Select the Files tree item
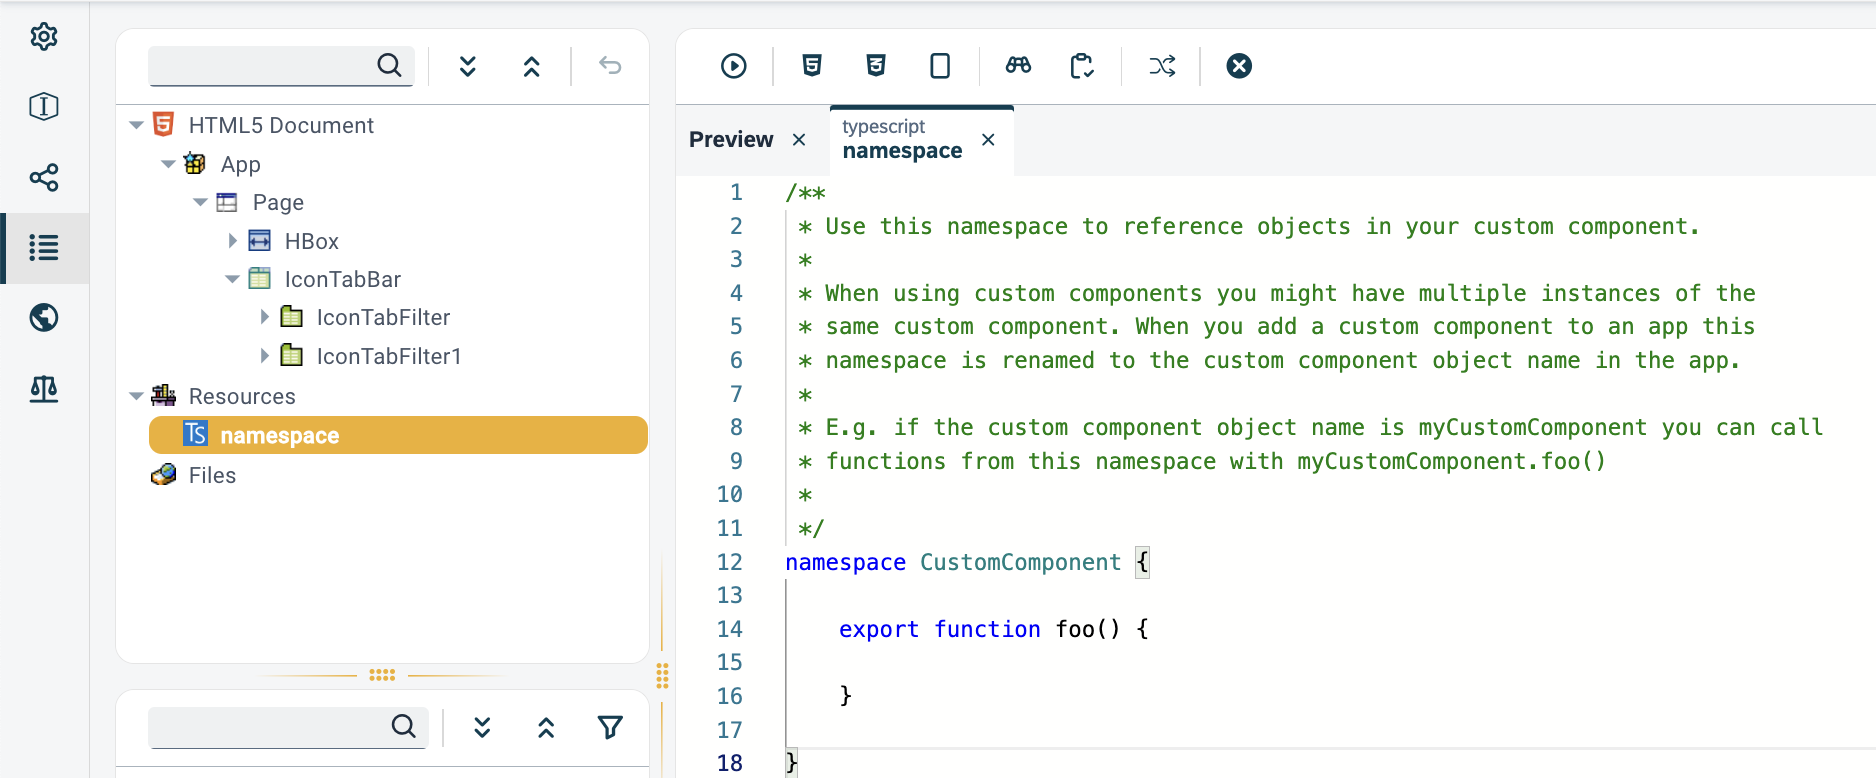1876x778 pixels. click(212, 475)
